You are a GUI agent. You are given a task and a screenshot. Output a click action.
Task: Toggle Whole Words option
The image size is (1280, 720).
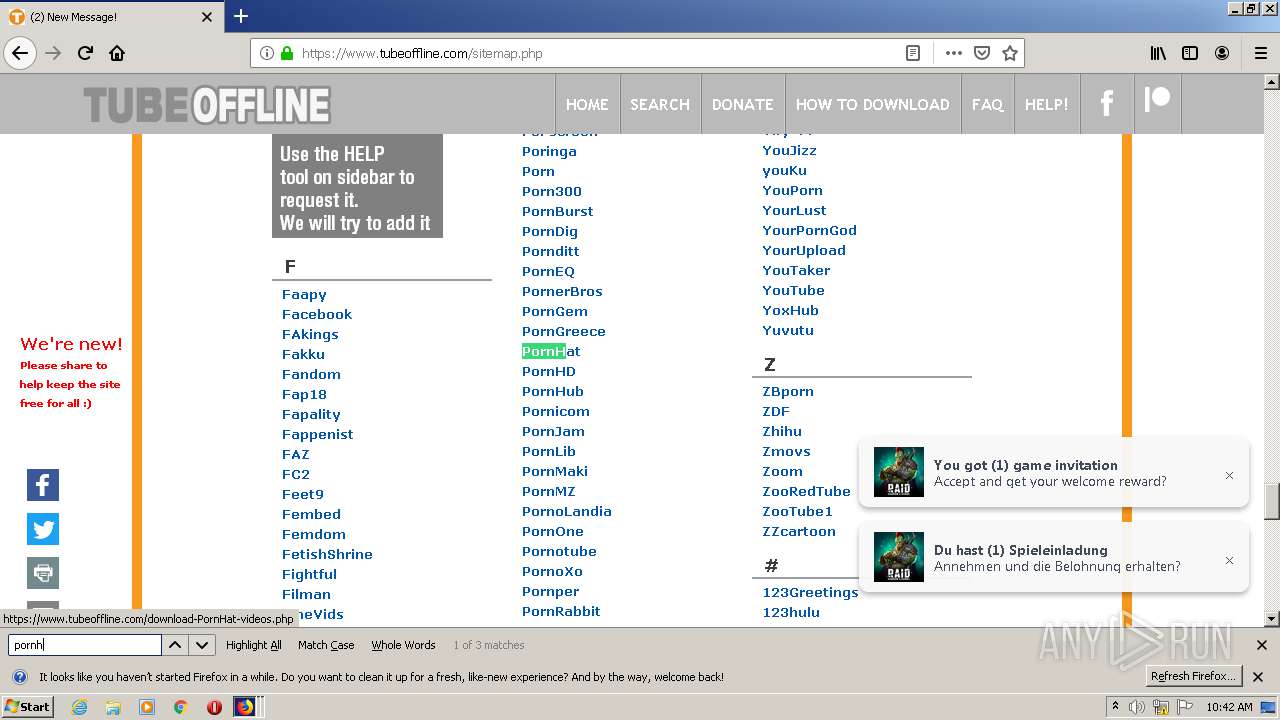403,645
